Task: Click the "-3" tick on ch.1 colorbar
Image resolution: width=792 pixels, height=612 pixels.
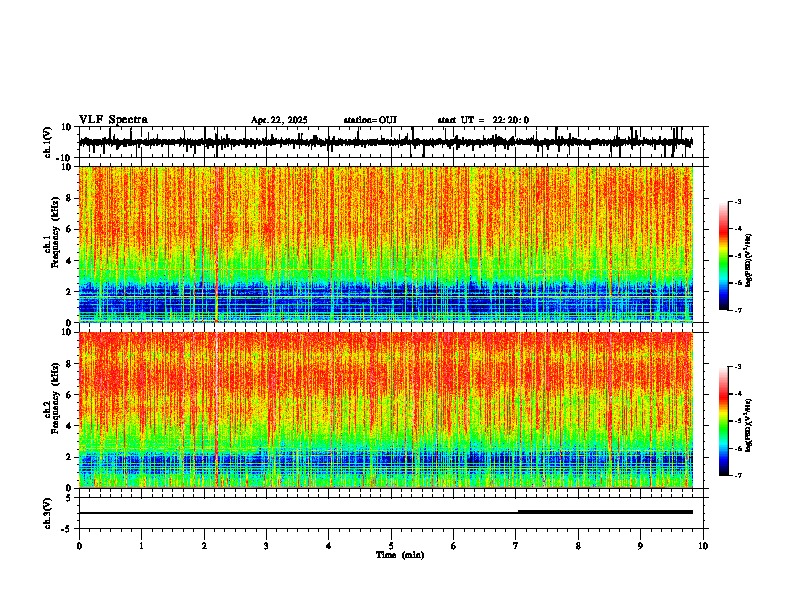Action: 737,202
